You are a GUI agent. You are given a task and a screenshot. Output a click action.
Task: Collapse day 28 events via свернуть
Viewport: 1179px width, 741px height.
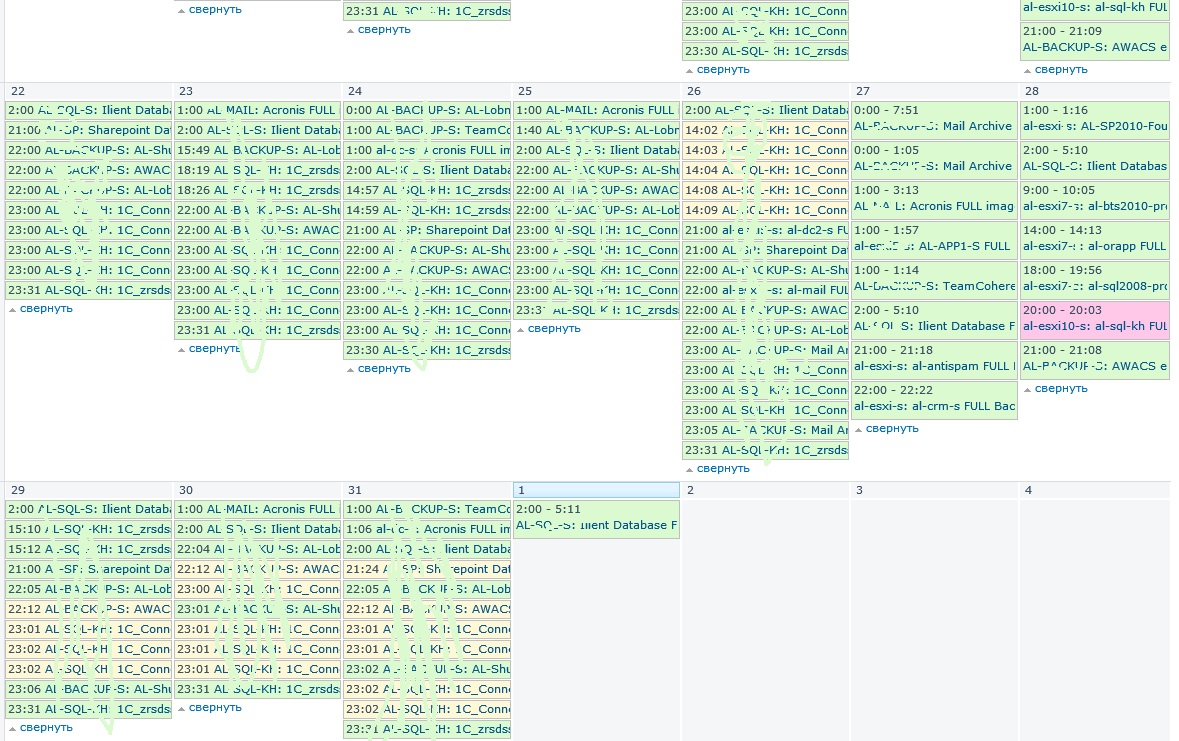click(x=1061, y=389)
